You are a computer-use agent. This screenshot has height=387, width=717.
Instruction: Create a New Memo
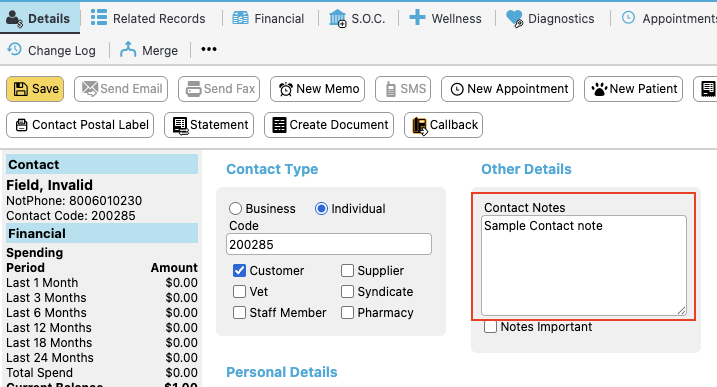317,89
